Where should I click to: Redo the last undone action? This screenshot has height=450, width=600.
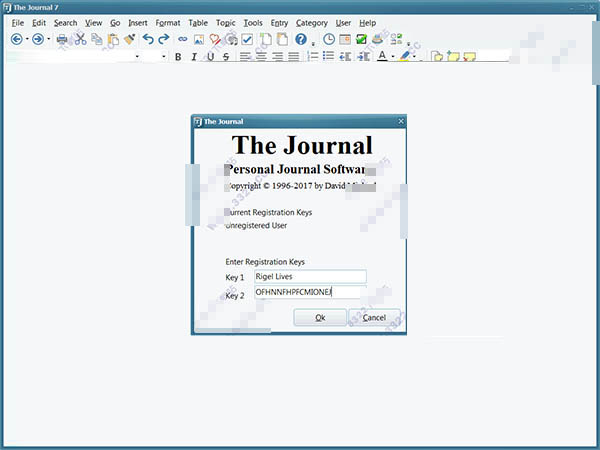pyautogui.click(x=164, y=39)
